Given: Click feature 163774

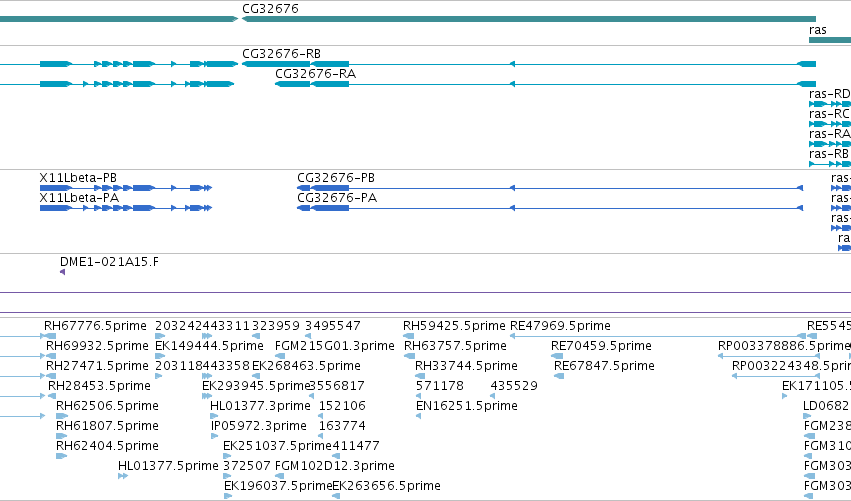Looking at the screenshot, I should (342, 426).
